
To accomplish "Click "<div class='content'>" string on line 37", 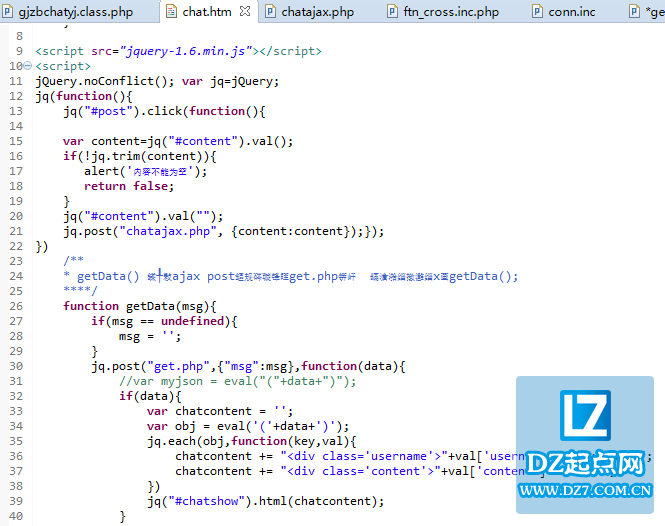I will (360, 471).
